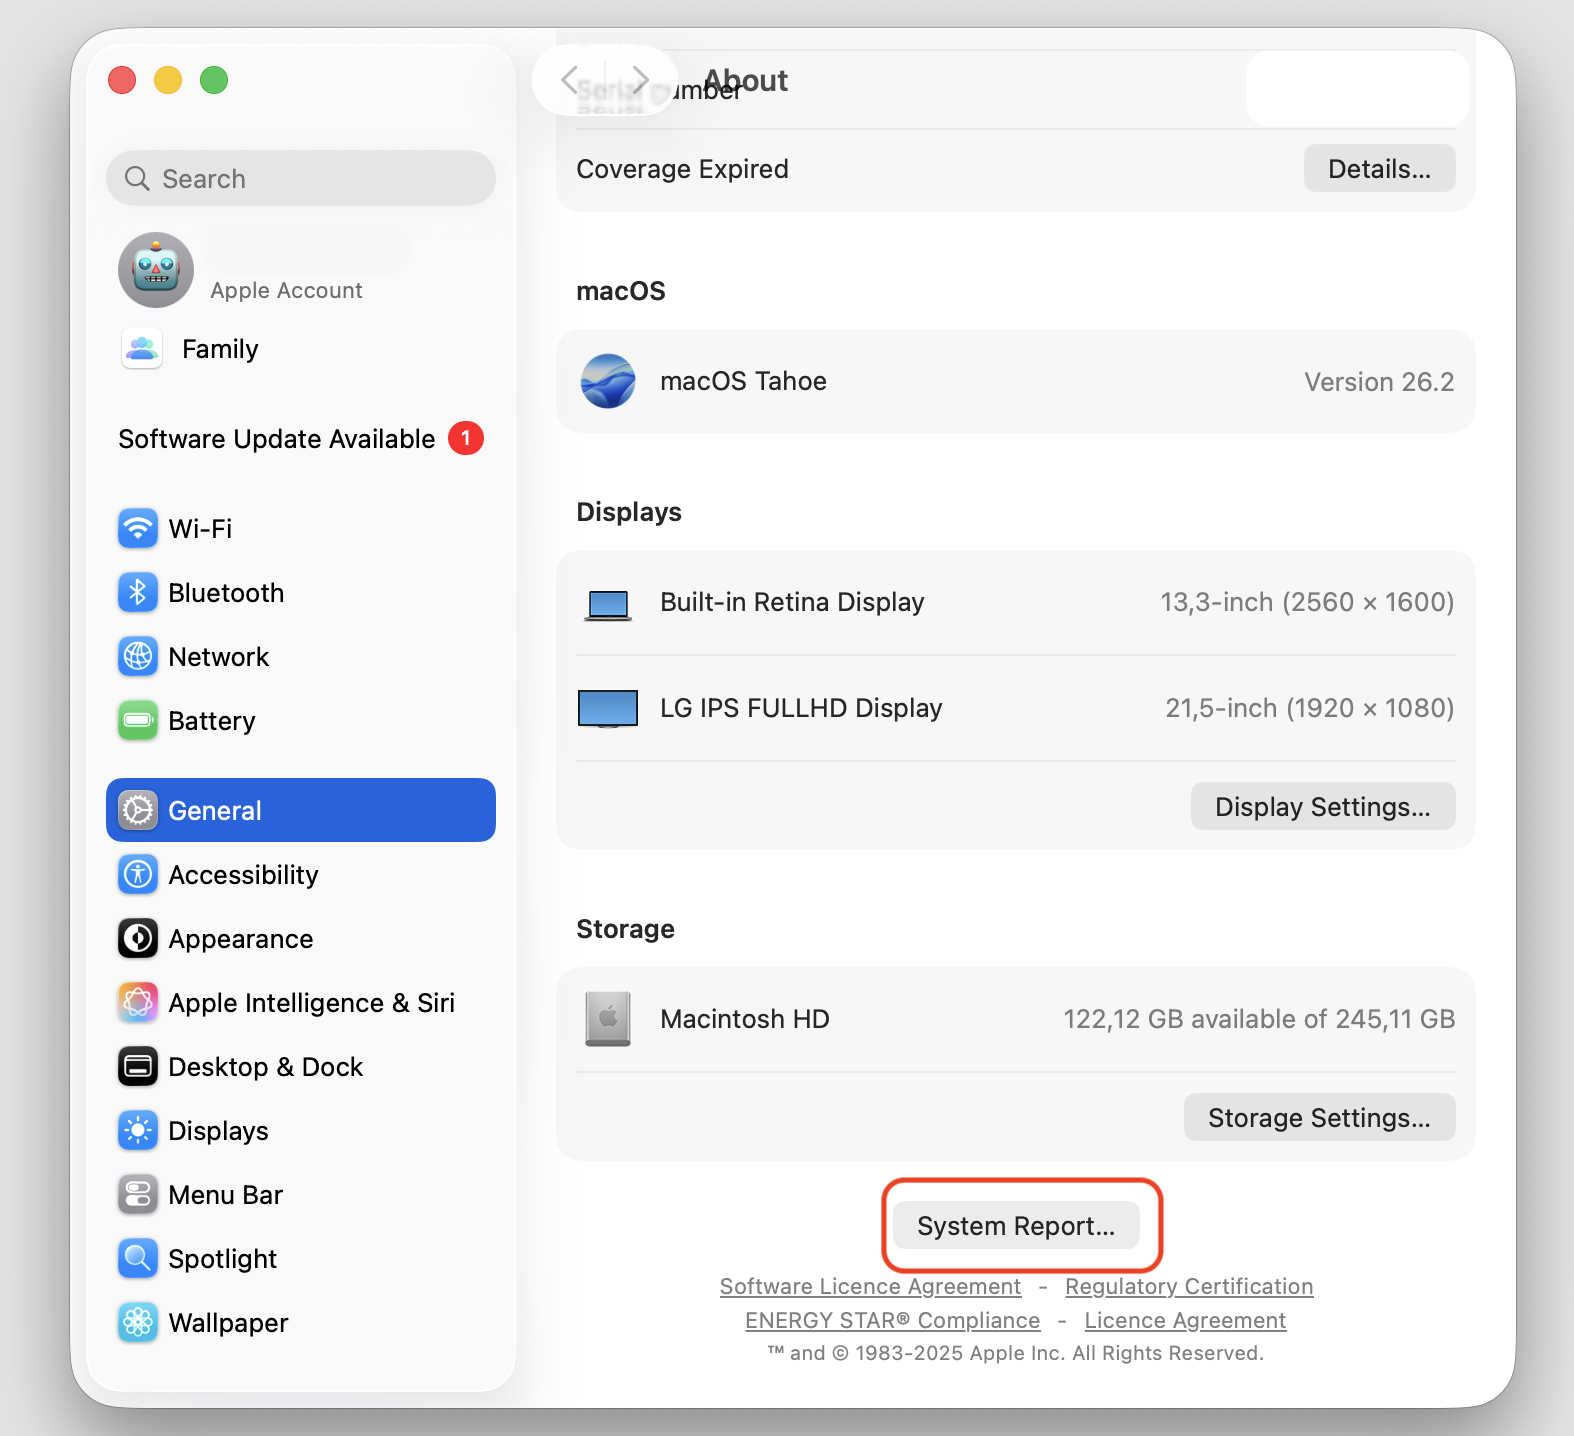Select the Menu Bar label in sidebar
The image size is (1574, 1436).
226,1194
